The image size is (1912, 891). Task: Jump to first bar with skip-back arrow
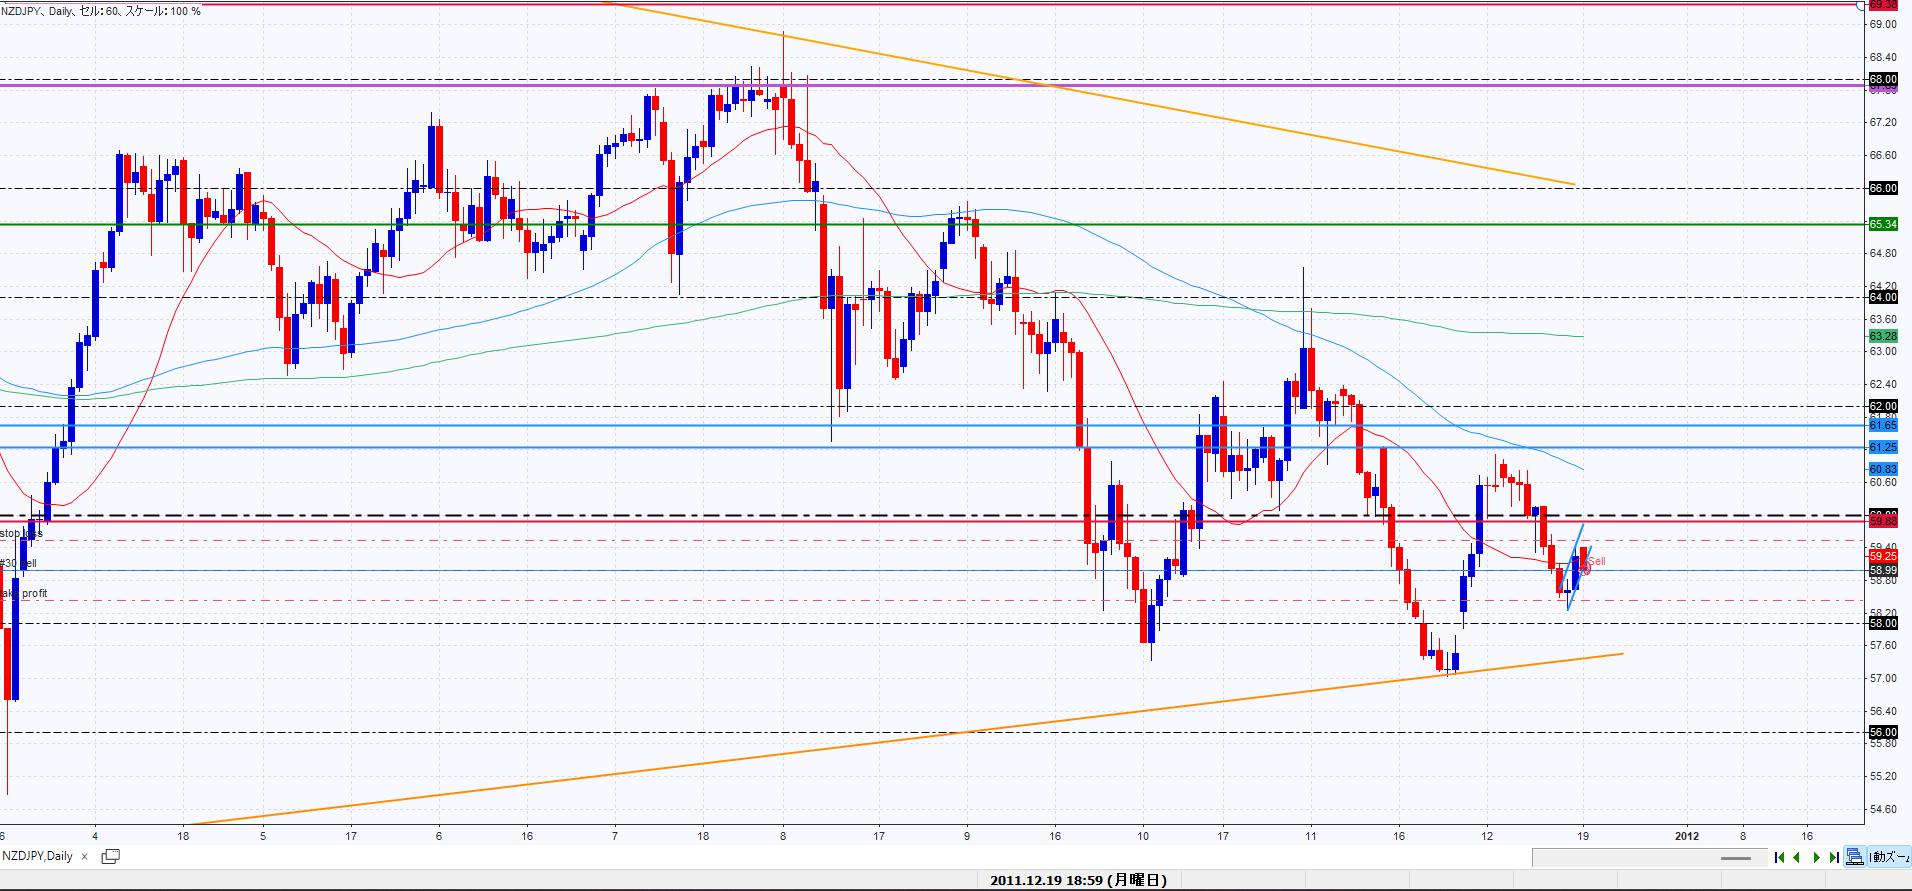tap(1779, 857)
